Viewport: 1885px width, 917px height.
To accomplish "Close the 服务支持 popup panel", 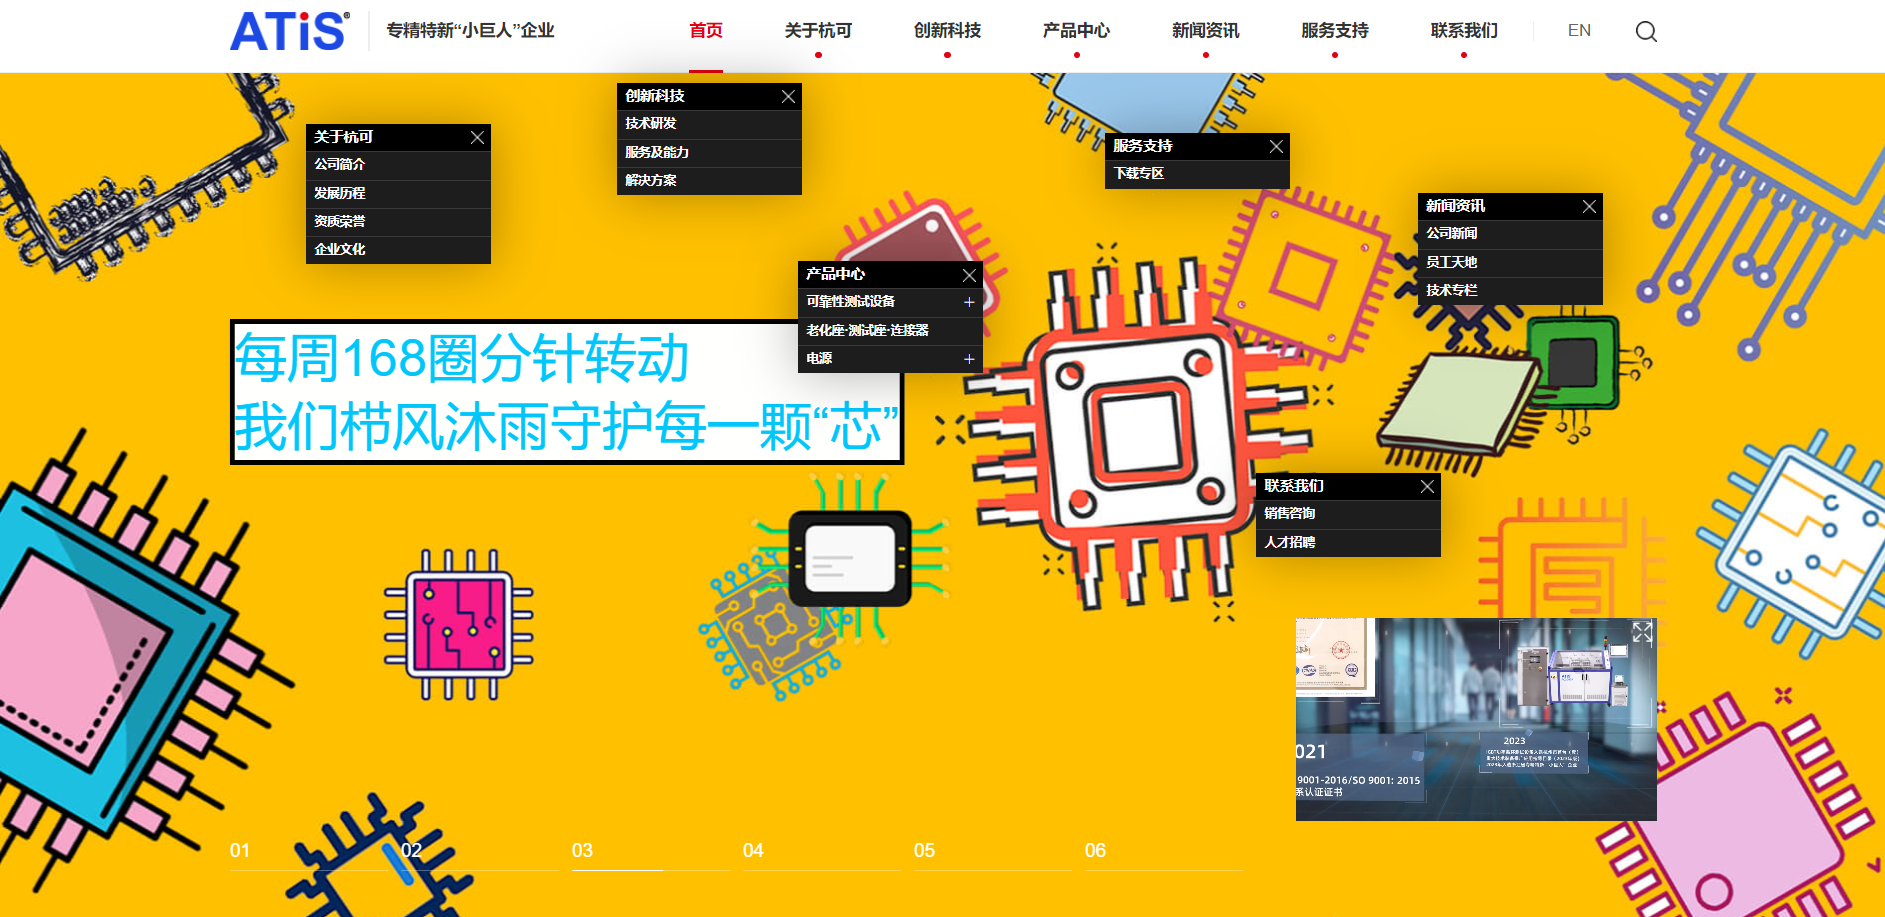I will click(x=1276, y=147).
